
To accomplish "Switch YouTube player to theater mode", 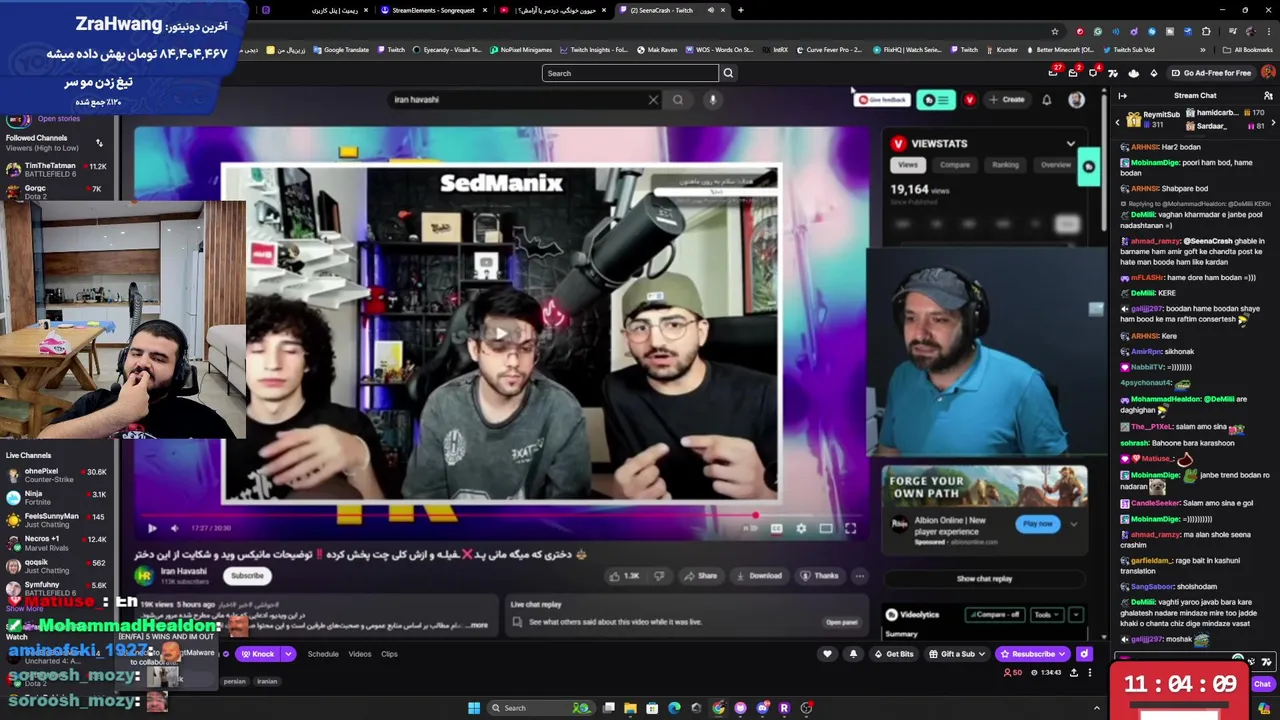I will [x=826, y=528].
